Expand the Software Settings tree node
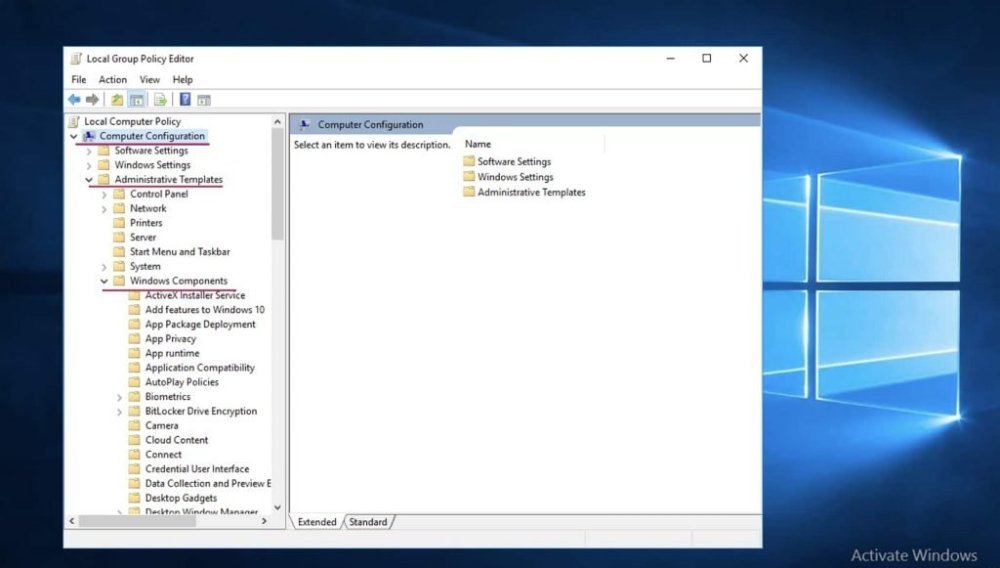Viewport: 1000px width, 568px height. [x=89, y=151]
